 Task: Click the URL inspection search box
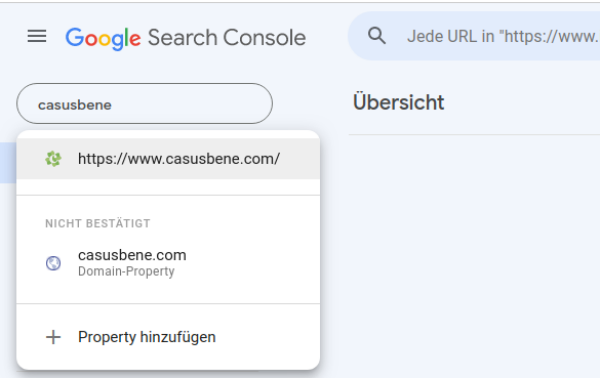click(474, 36)
